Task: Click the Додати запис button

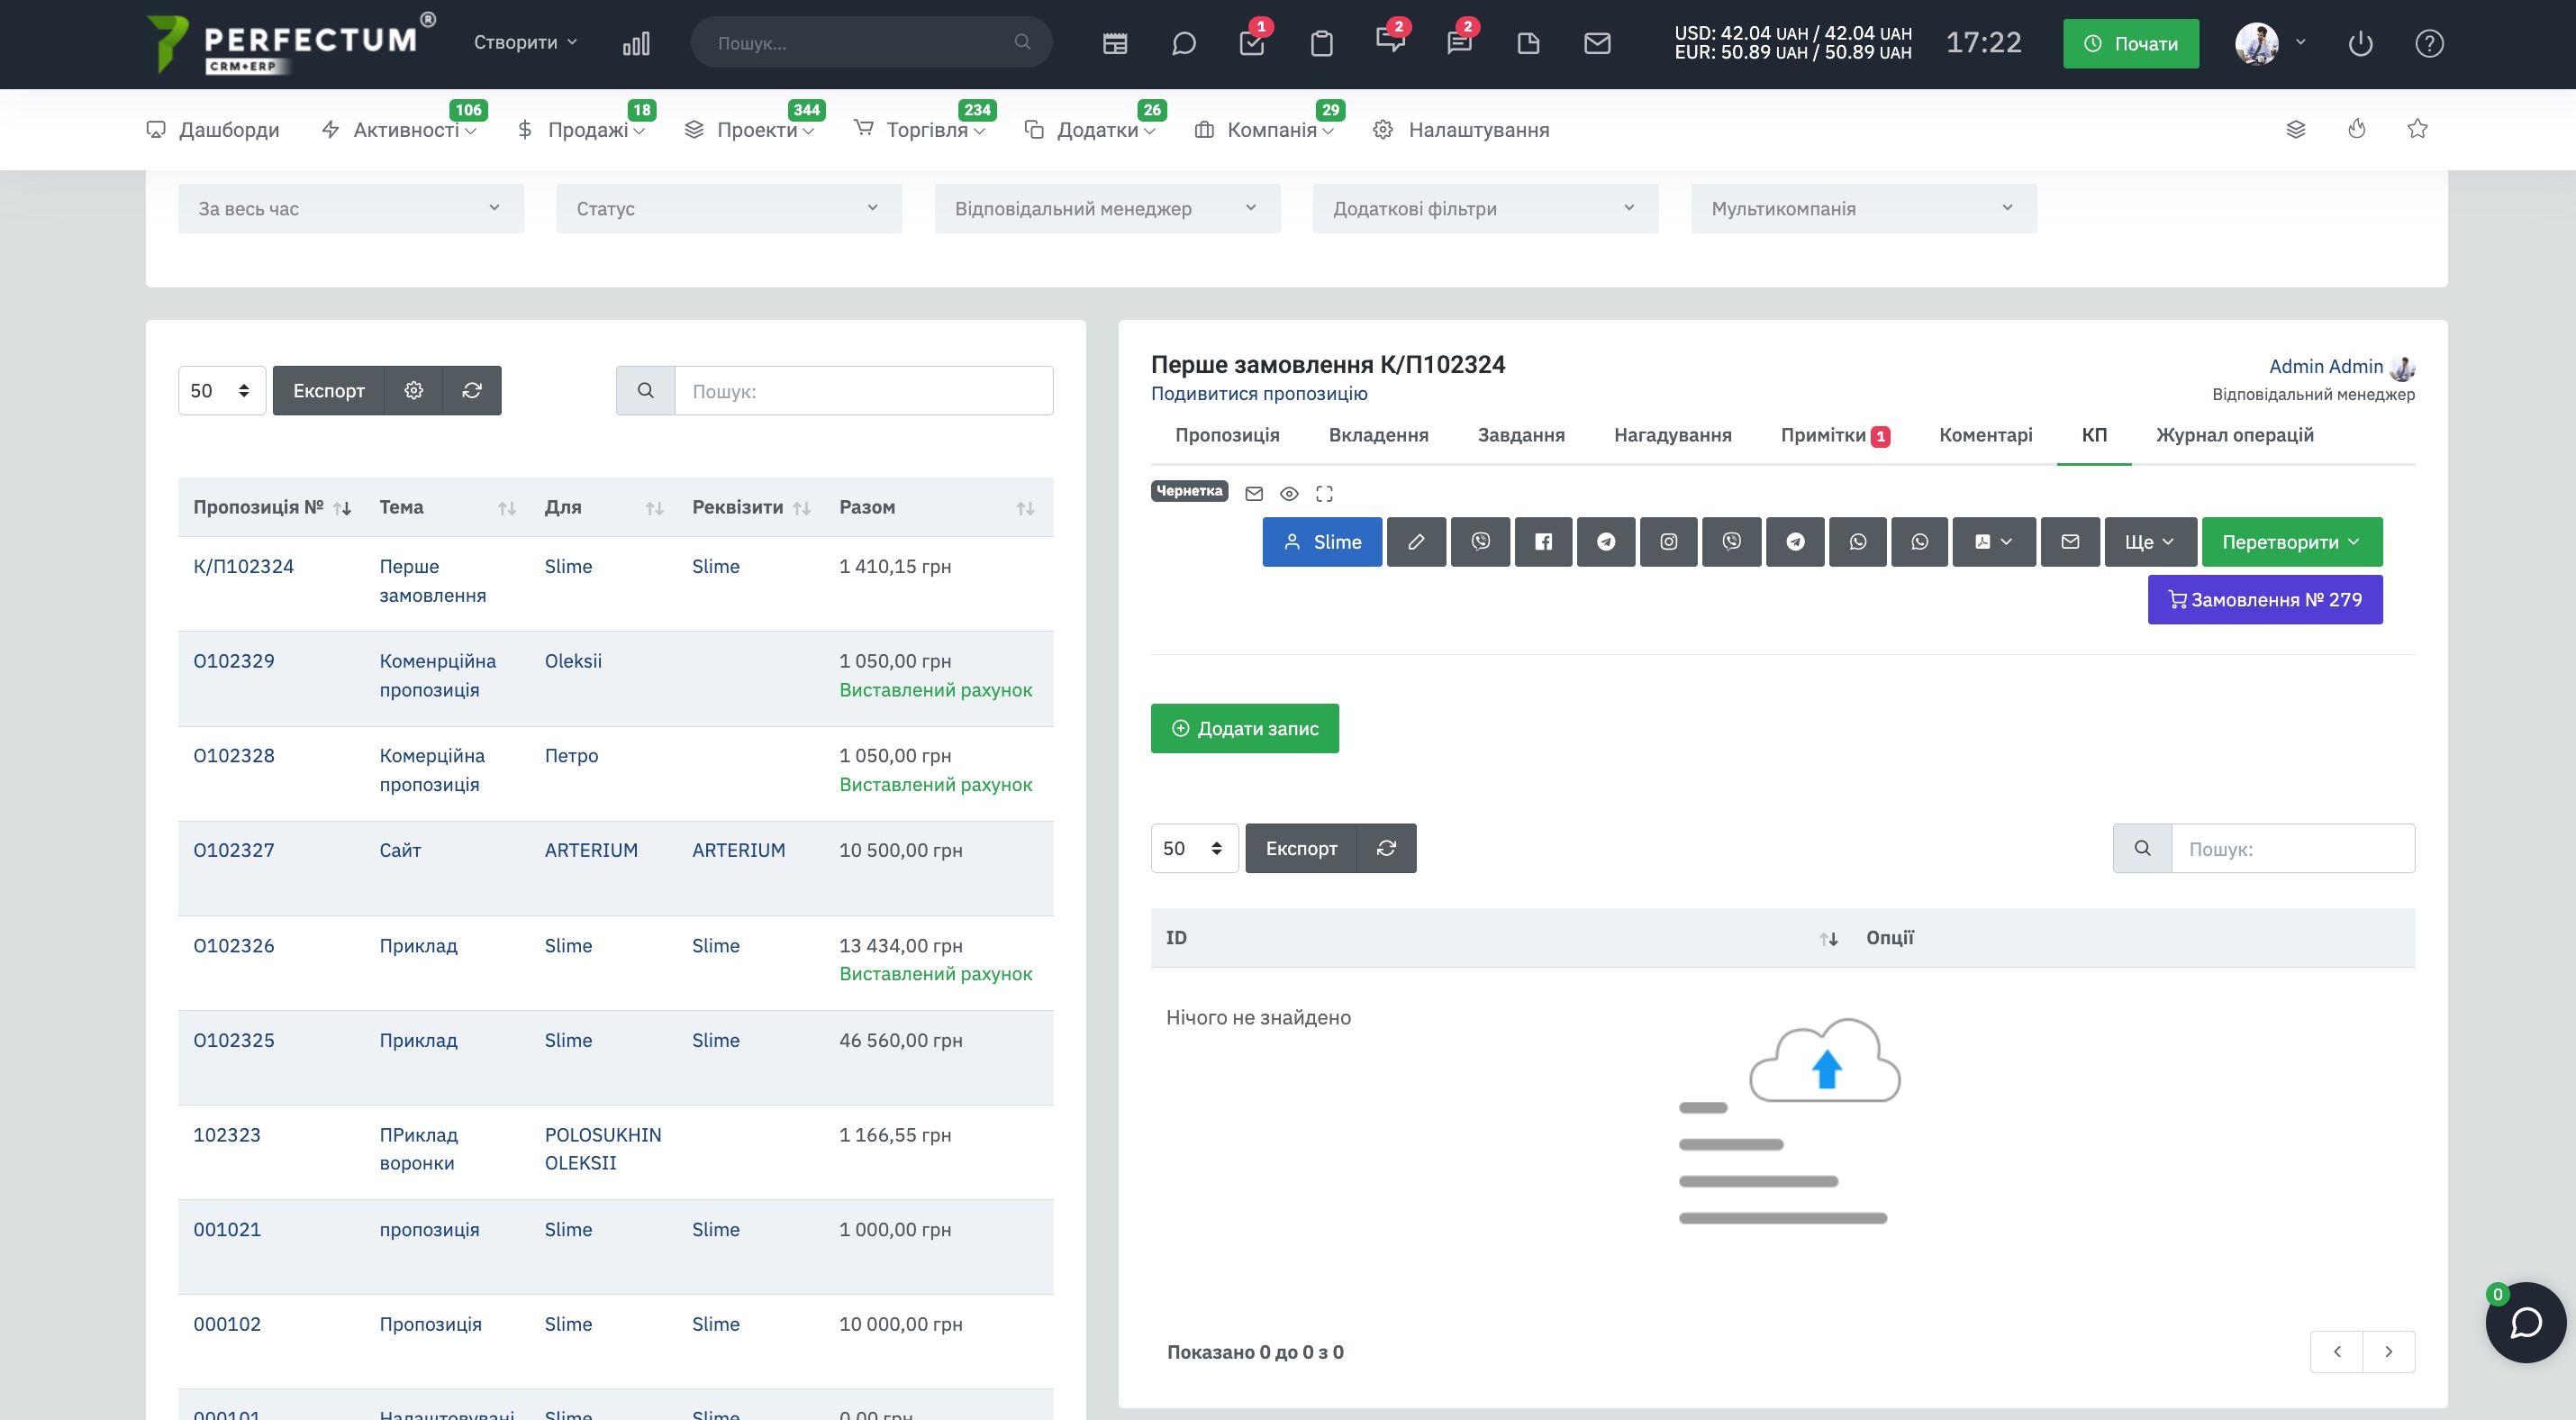Action: pos(1244,729)
